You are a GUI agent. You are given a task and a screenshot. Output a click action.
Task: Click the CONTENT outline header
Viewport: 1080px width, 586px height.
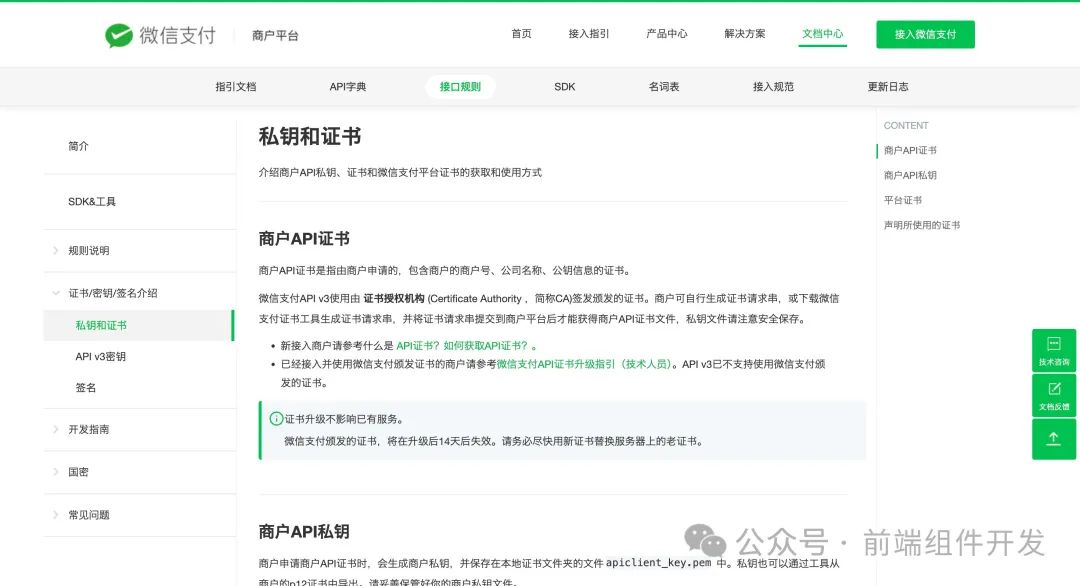pos(906,125)
